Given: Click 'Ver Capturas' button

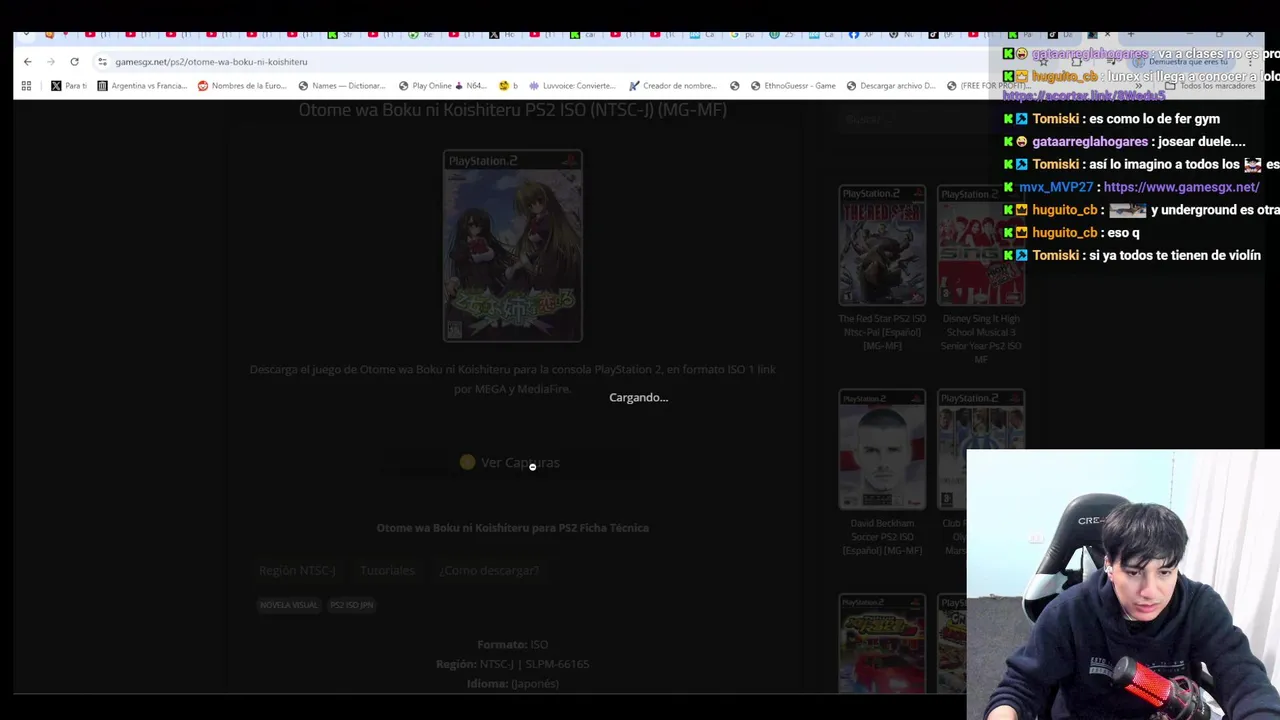Looking at the screenshot, I should pyautogui.click(x=510, y=462).
